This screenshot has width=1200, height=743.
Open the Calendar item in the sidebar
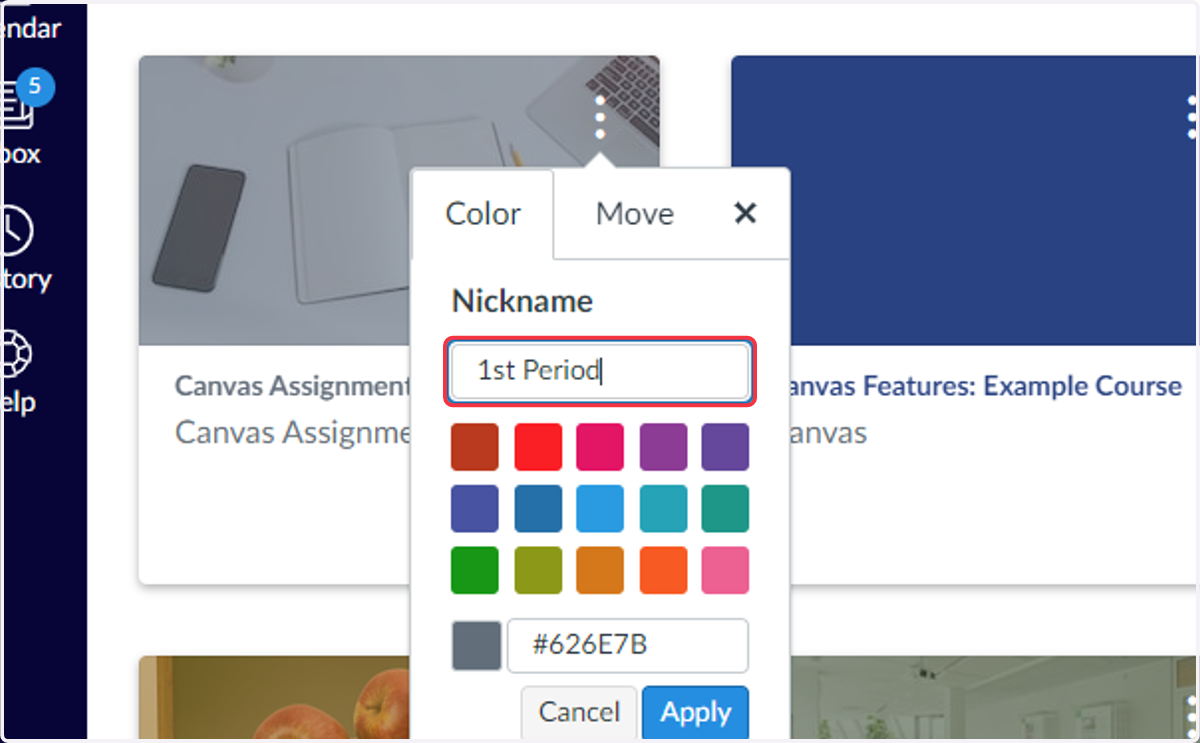click(31, 27)
